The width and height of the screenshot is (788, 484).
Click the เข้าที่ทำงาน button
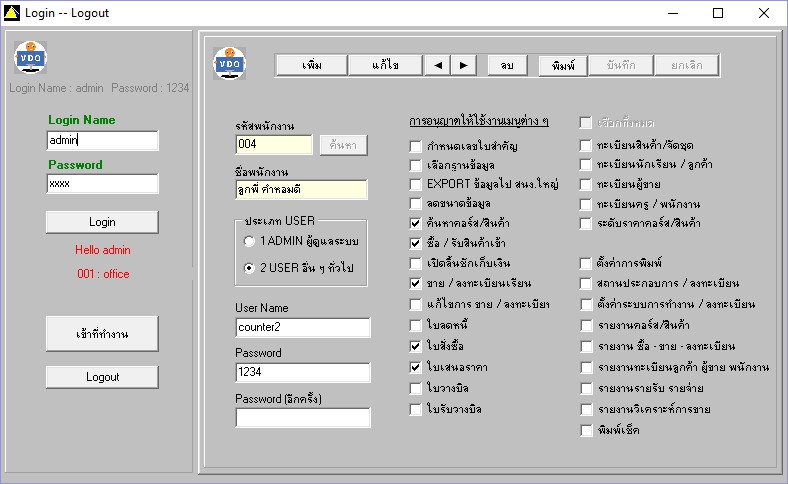(x=102, y=334)
